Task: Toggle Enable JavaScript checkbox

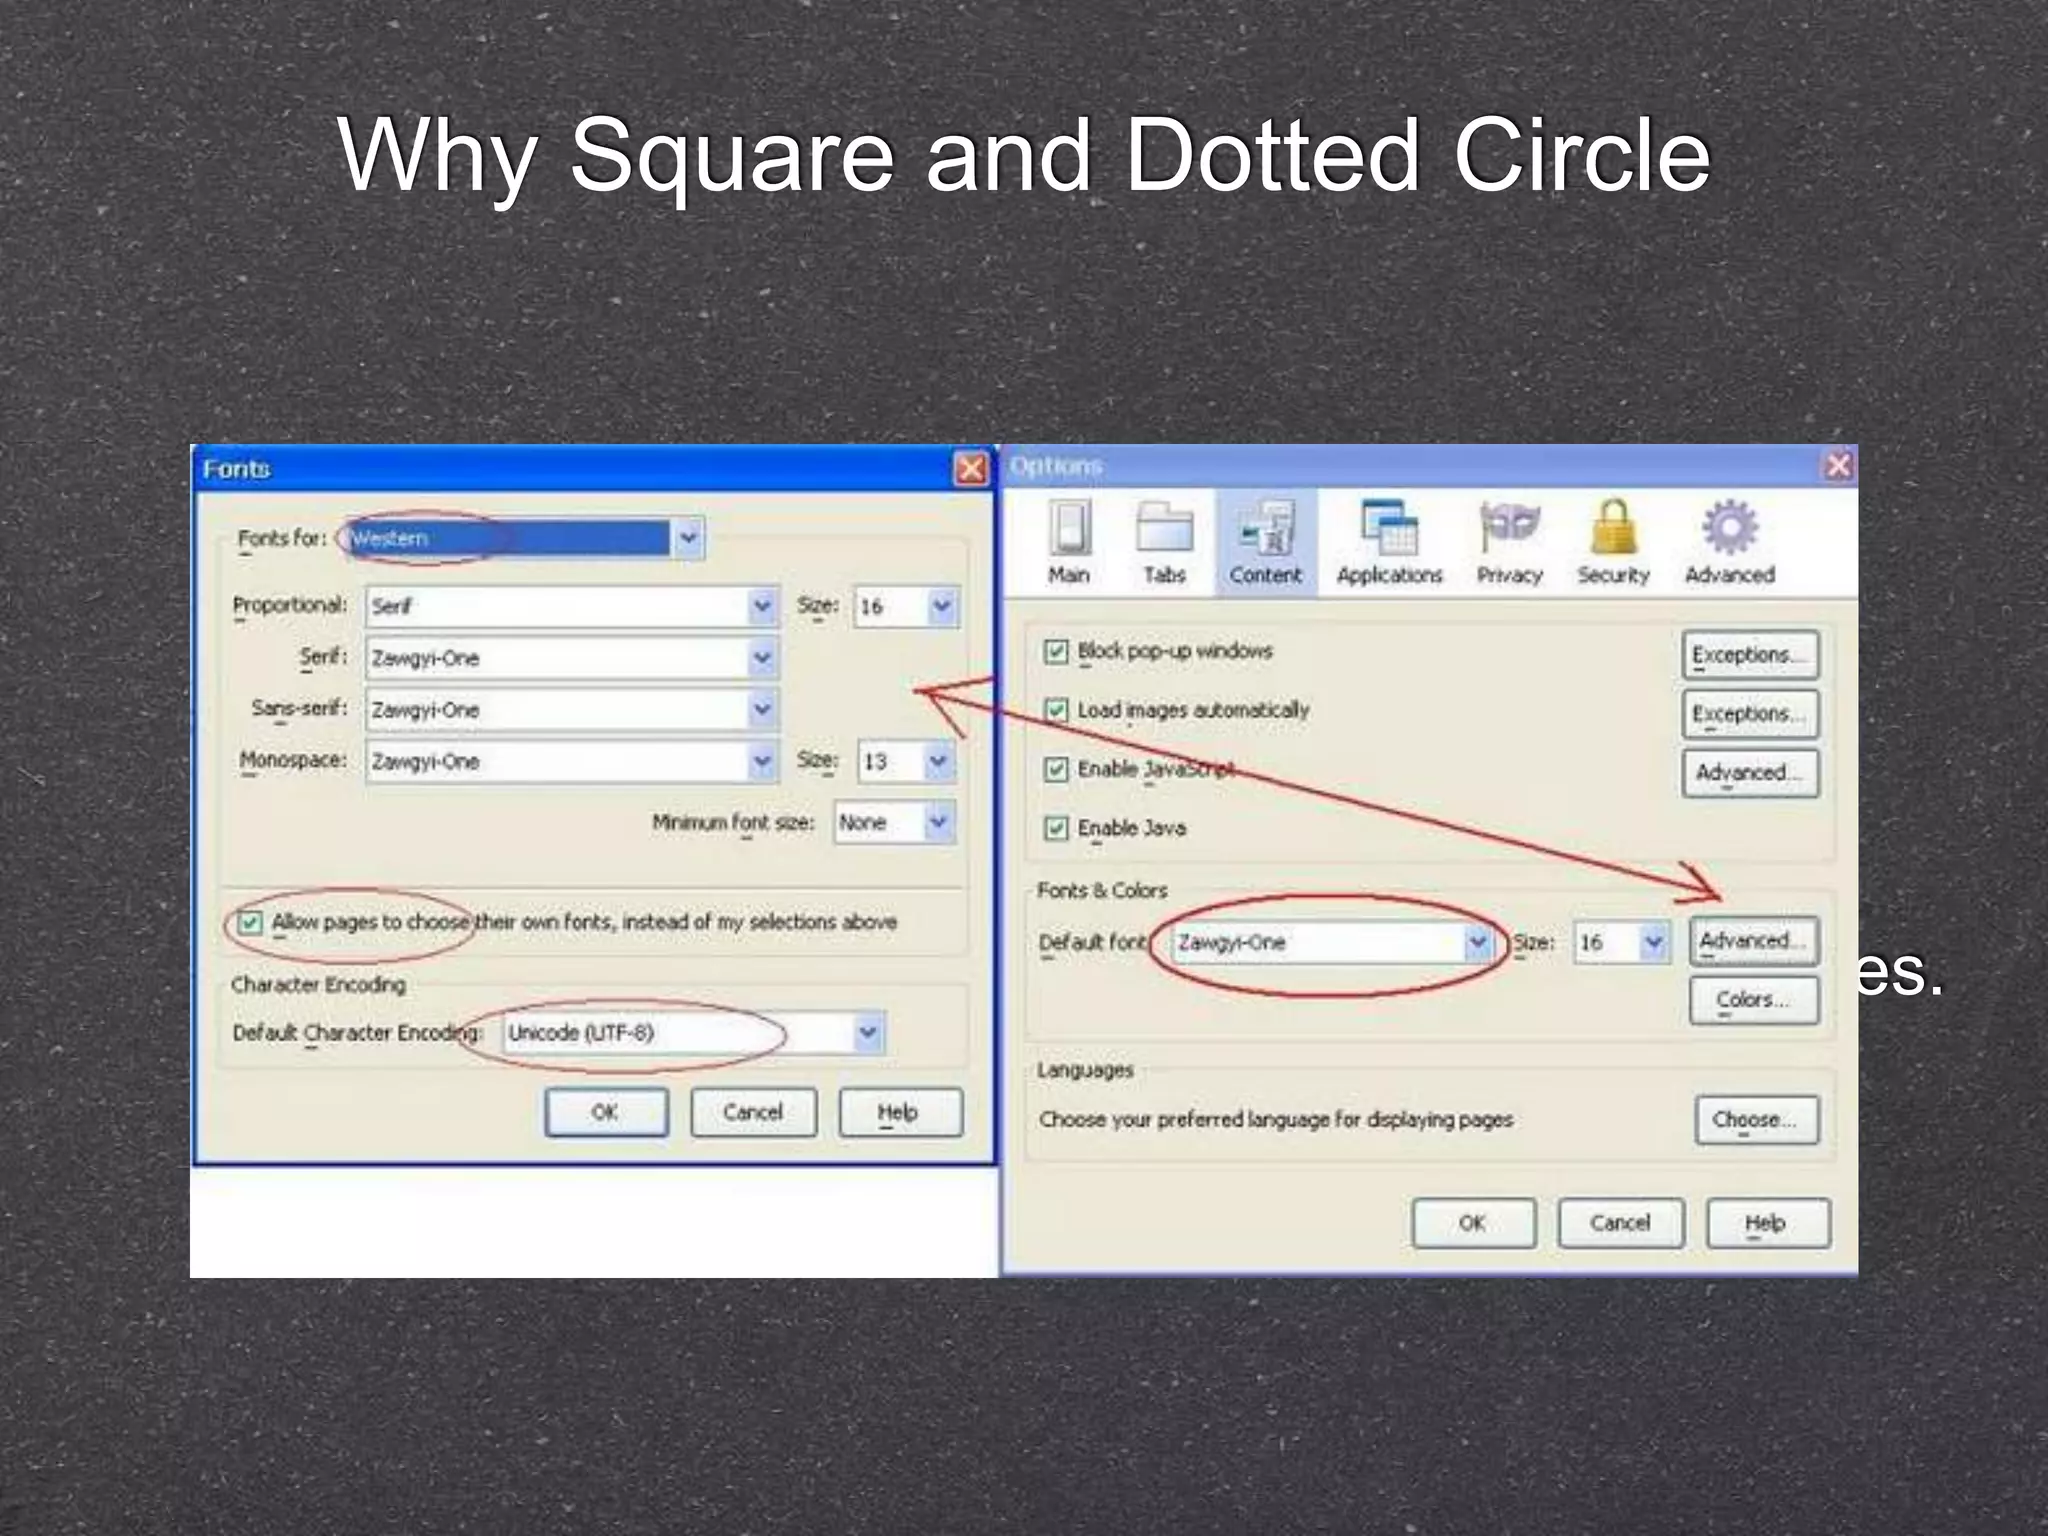Action: pyautogui.click(x=1056, y=769)
